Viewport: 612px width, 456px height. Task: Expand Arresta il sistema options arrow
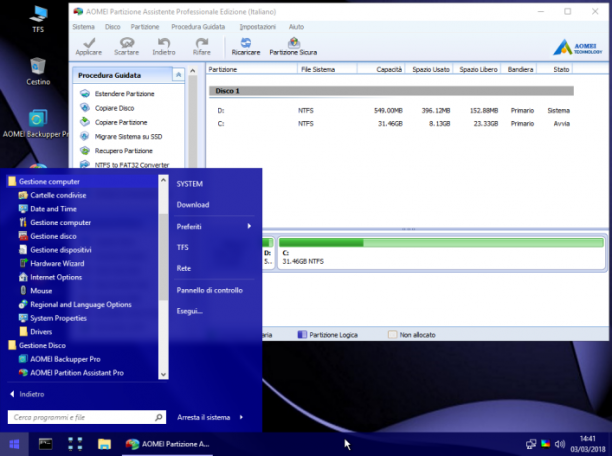point(241,417)
